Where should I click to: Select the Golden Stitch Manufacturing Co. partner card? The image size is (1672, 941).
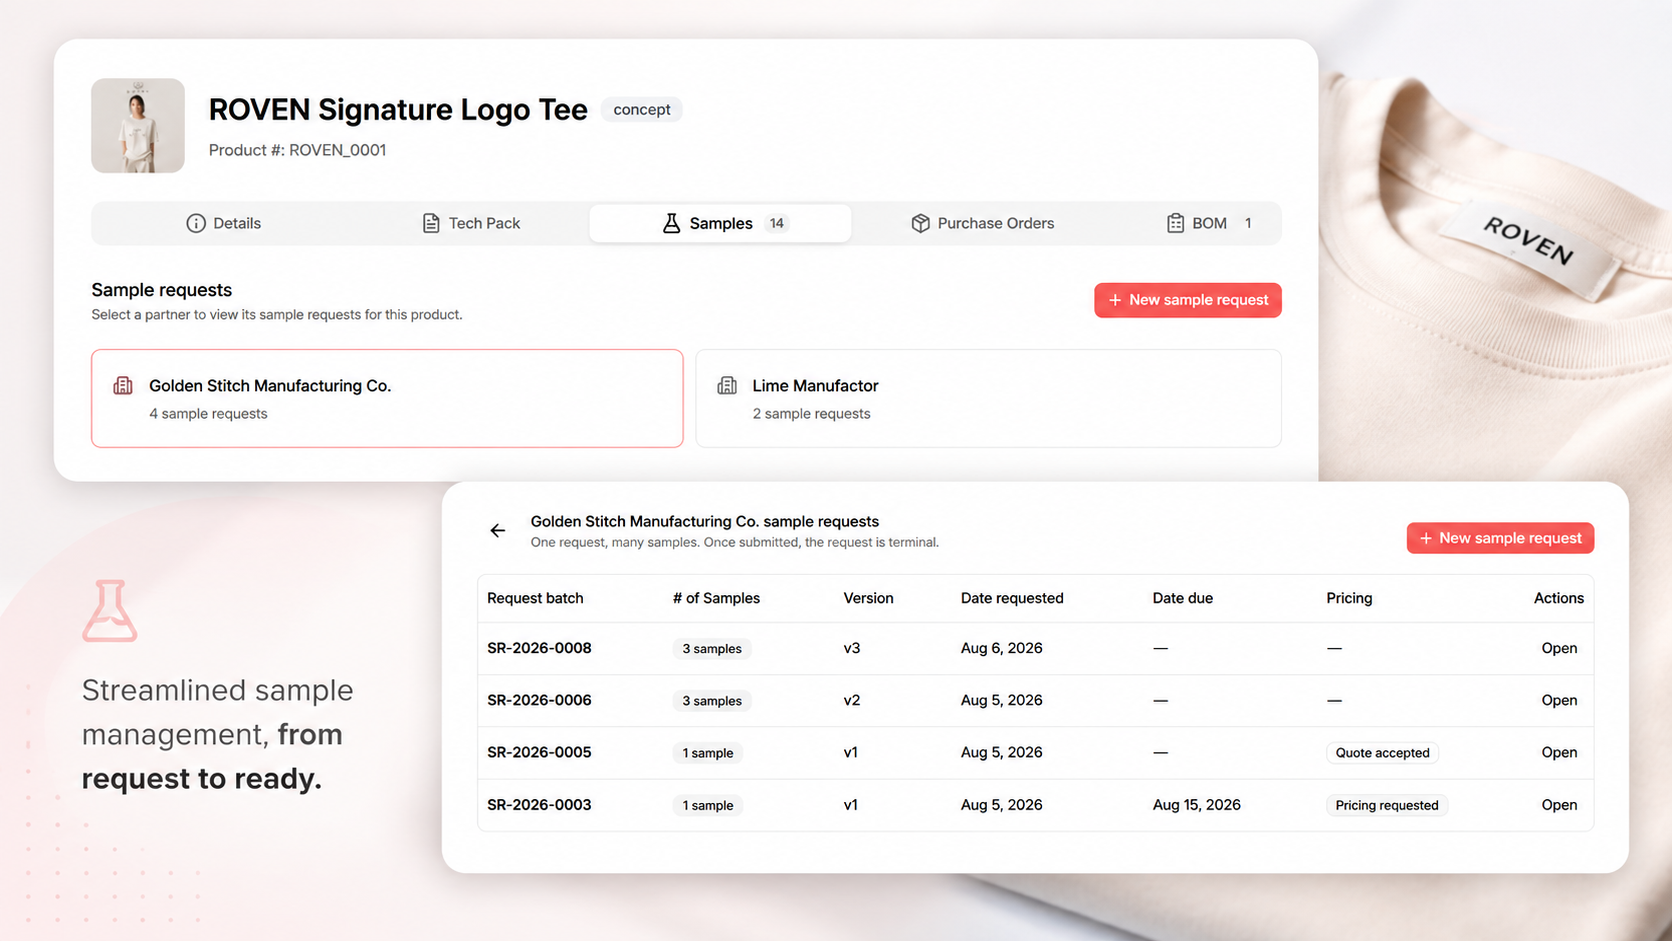pos(387,398)
